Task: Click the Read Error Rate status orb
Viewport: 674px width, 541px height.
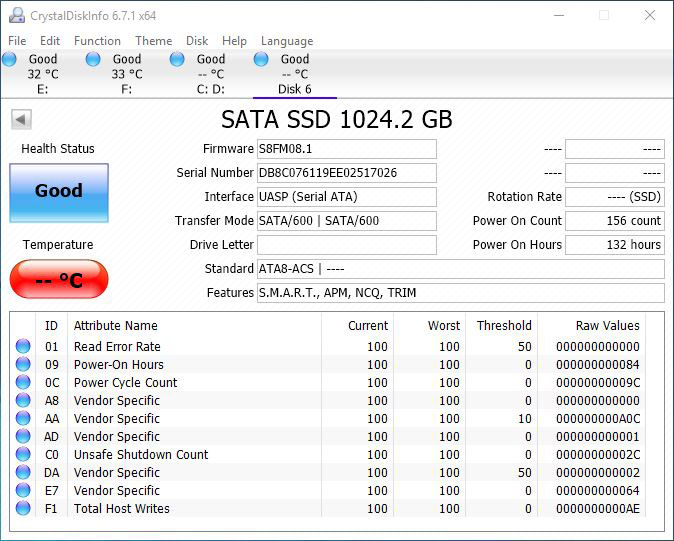Action: (x=23, y=347)
